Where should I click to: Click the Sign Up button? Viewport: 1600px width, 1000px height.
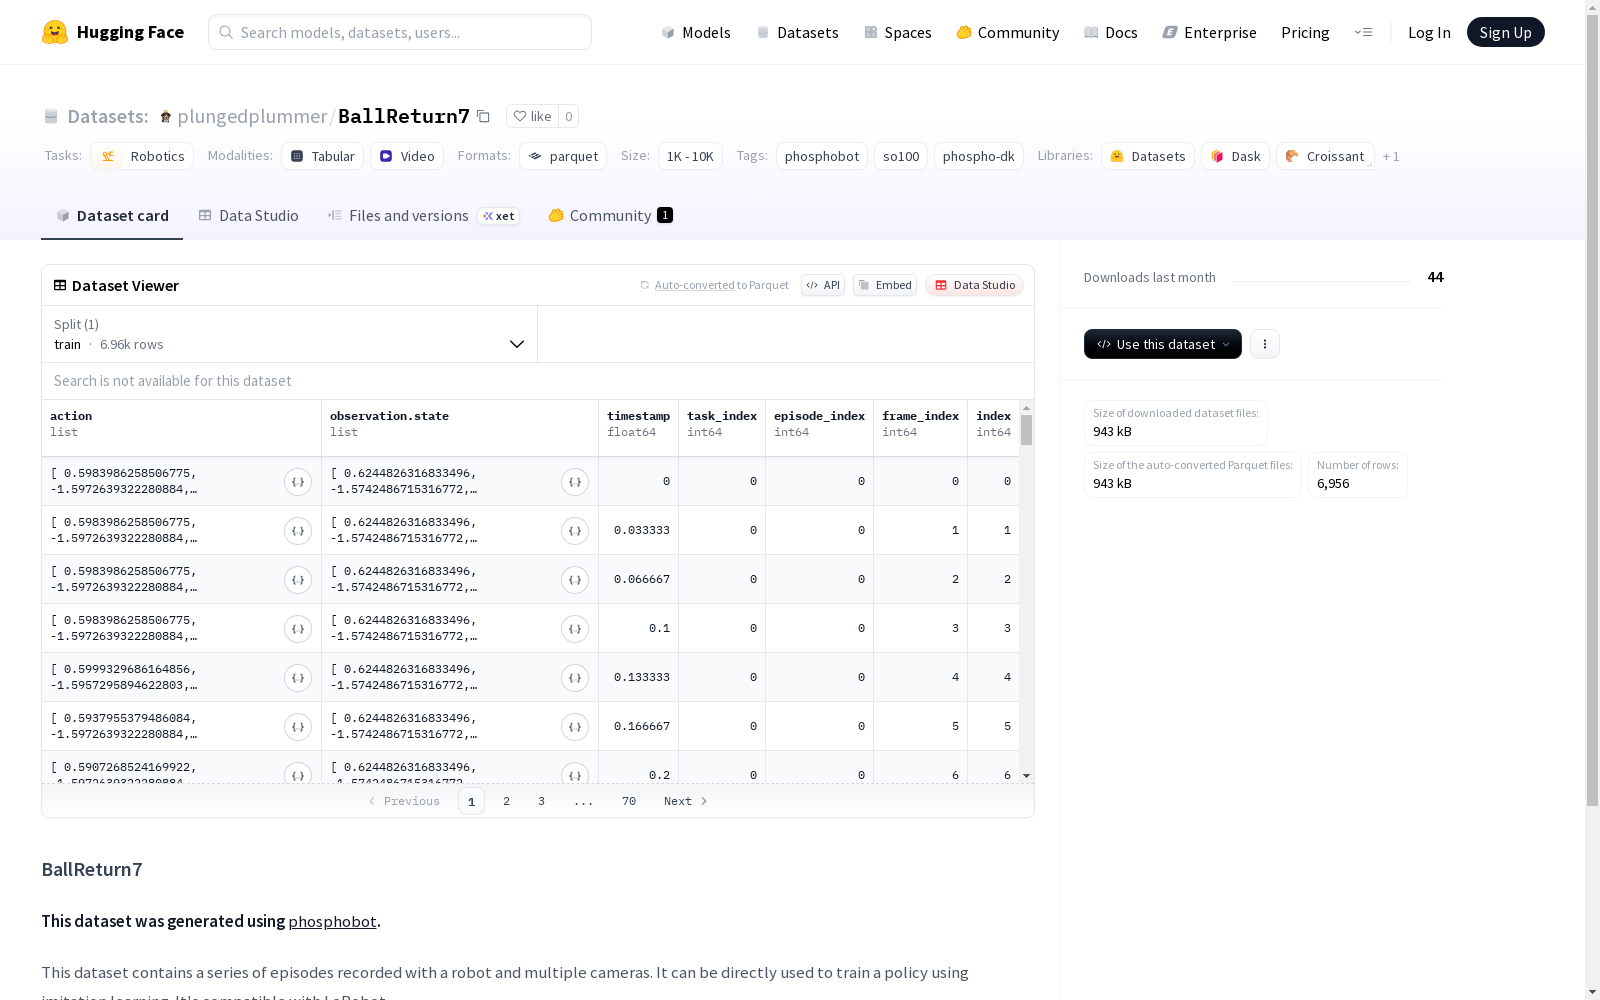(x=1505, y=32)
